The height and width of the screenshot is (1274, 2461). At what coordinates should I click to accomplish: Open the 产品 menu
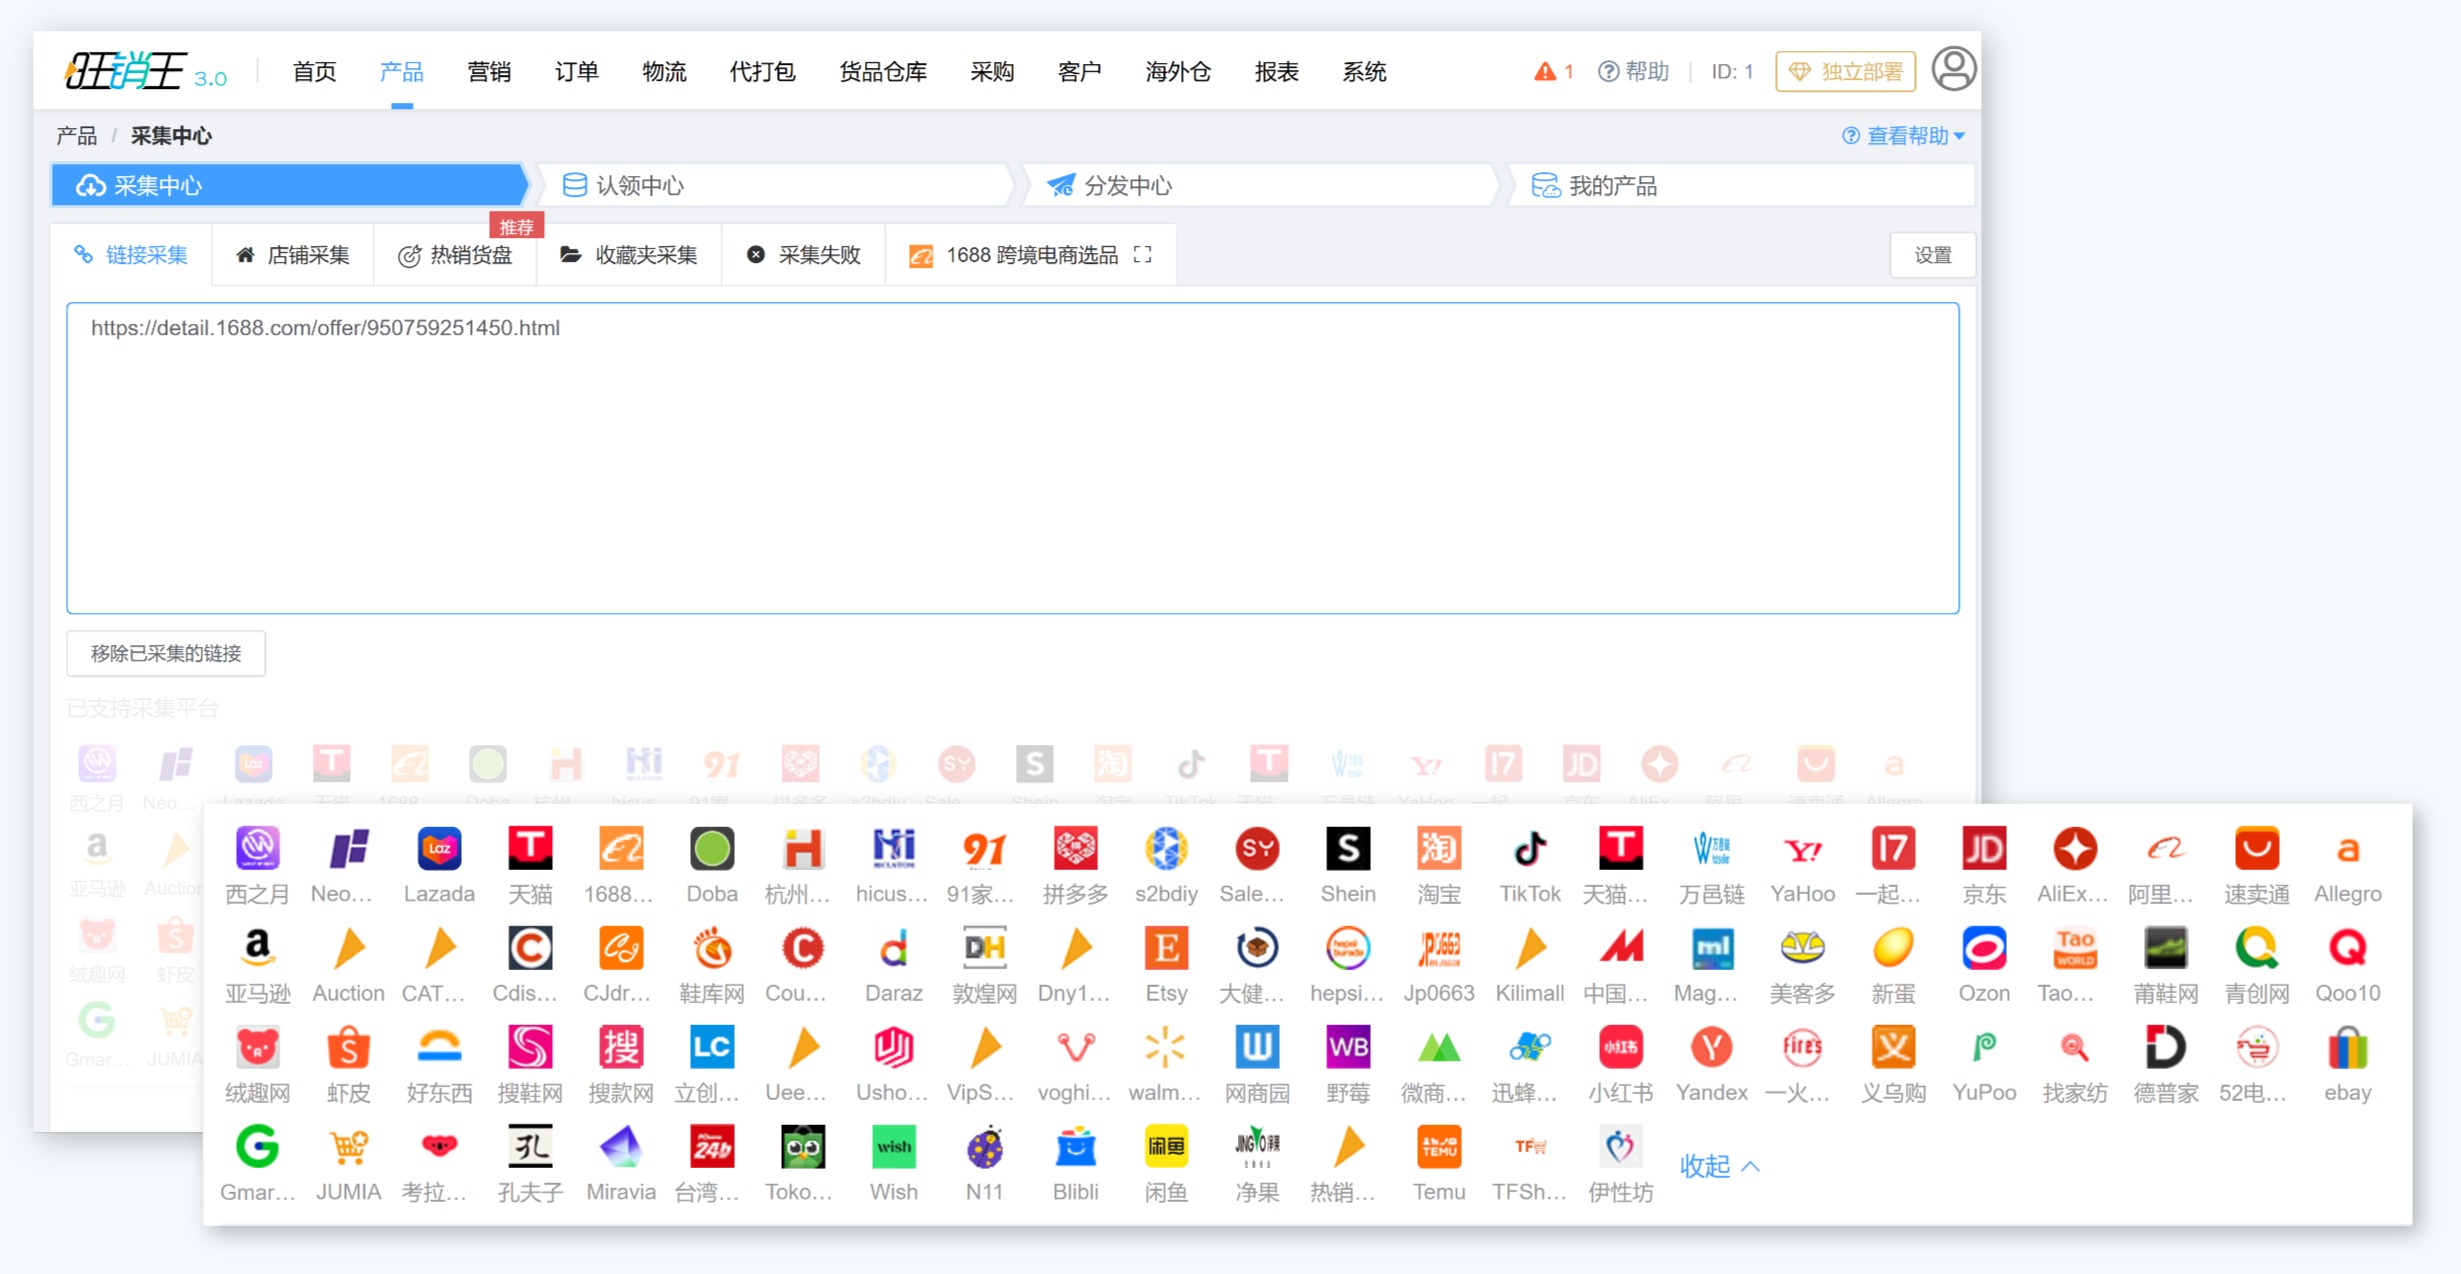(x=401, y=72)
